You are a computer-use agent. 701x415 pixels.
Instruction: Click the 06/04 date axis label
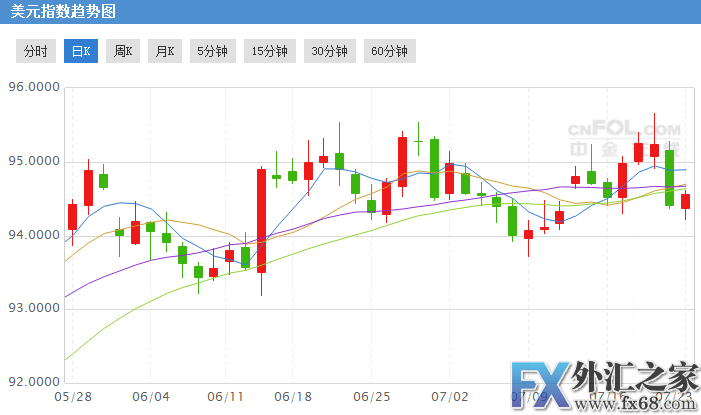point(151,397)
